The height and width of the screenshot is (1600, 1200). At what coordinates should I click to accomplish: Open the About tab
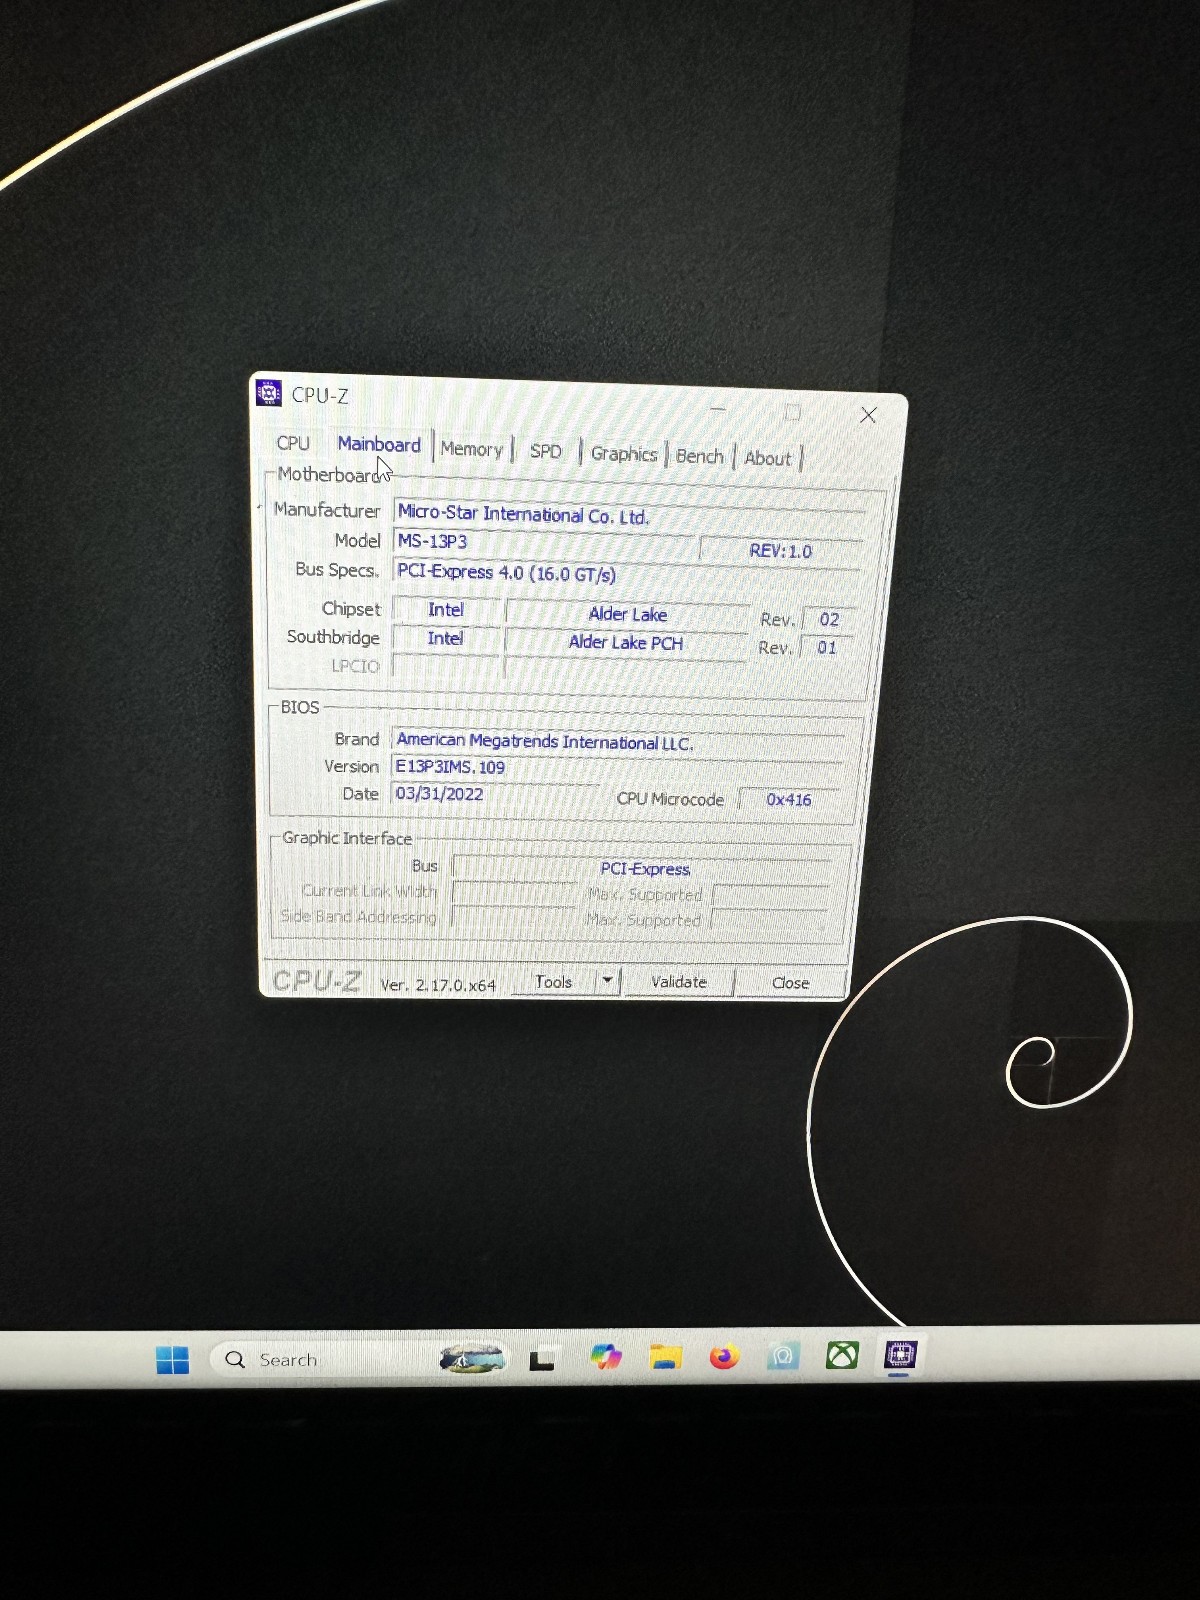767,458
